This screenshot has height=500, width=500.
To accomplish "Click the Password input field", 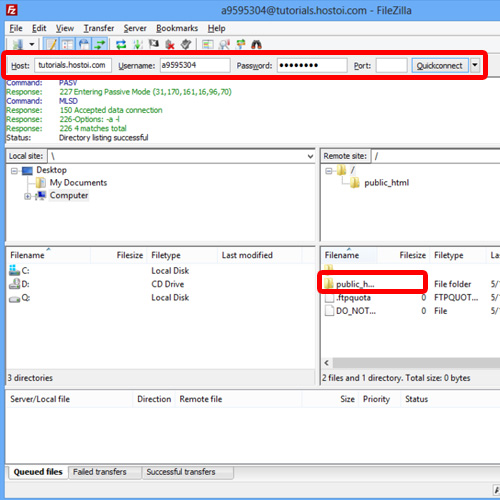I will click(312, 65).
